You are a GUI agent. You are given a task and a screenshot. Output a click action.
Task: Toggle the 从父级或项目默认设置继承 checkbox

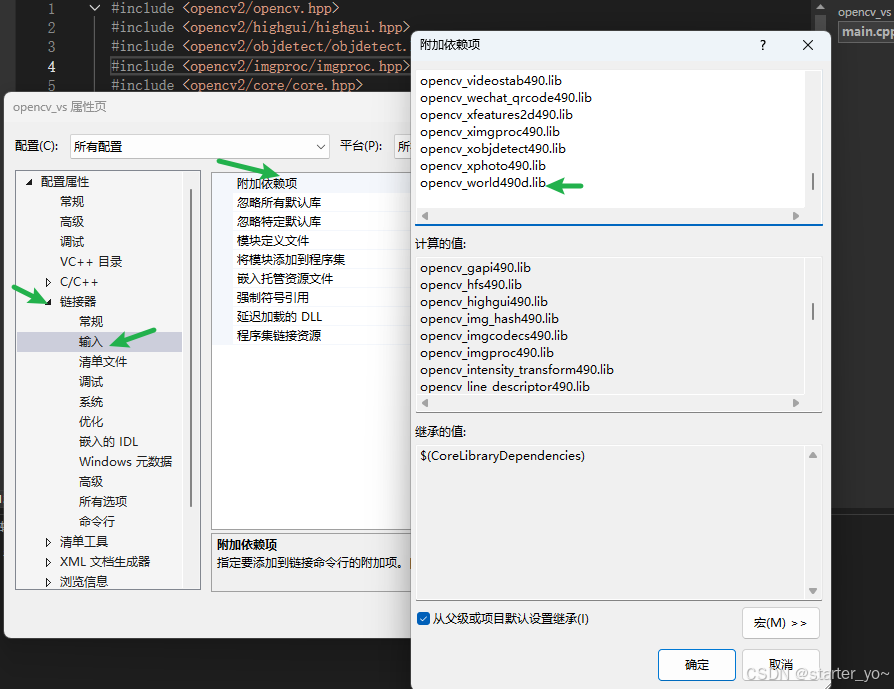tap(423, 618)
